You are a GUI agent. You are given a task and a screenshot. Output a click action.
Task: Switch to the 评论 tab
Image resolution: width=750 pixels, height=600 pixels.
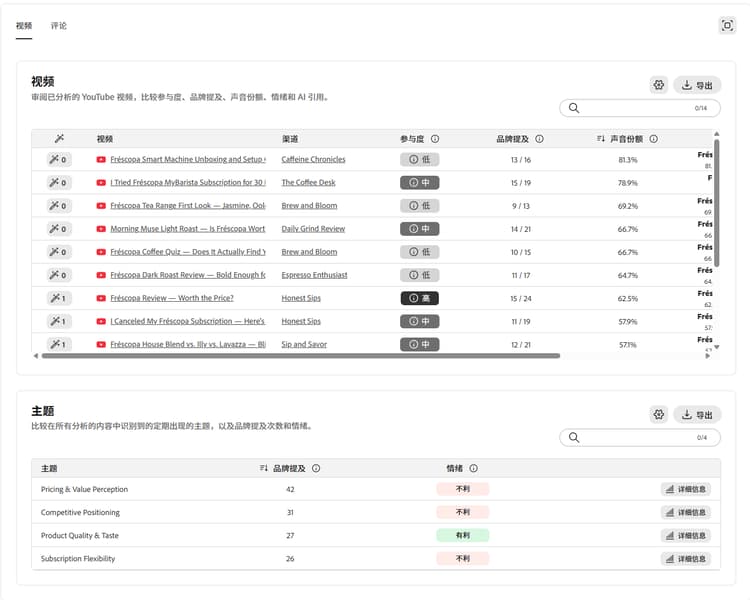[58, 26]
